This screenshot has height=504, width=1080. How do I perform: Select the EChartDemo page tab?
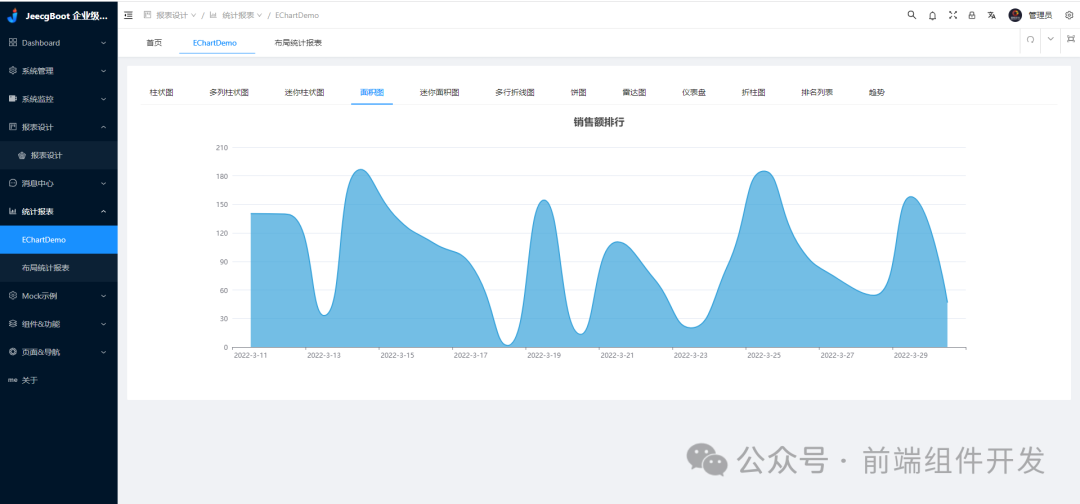[215, 43]
